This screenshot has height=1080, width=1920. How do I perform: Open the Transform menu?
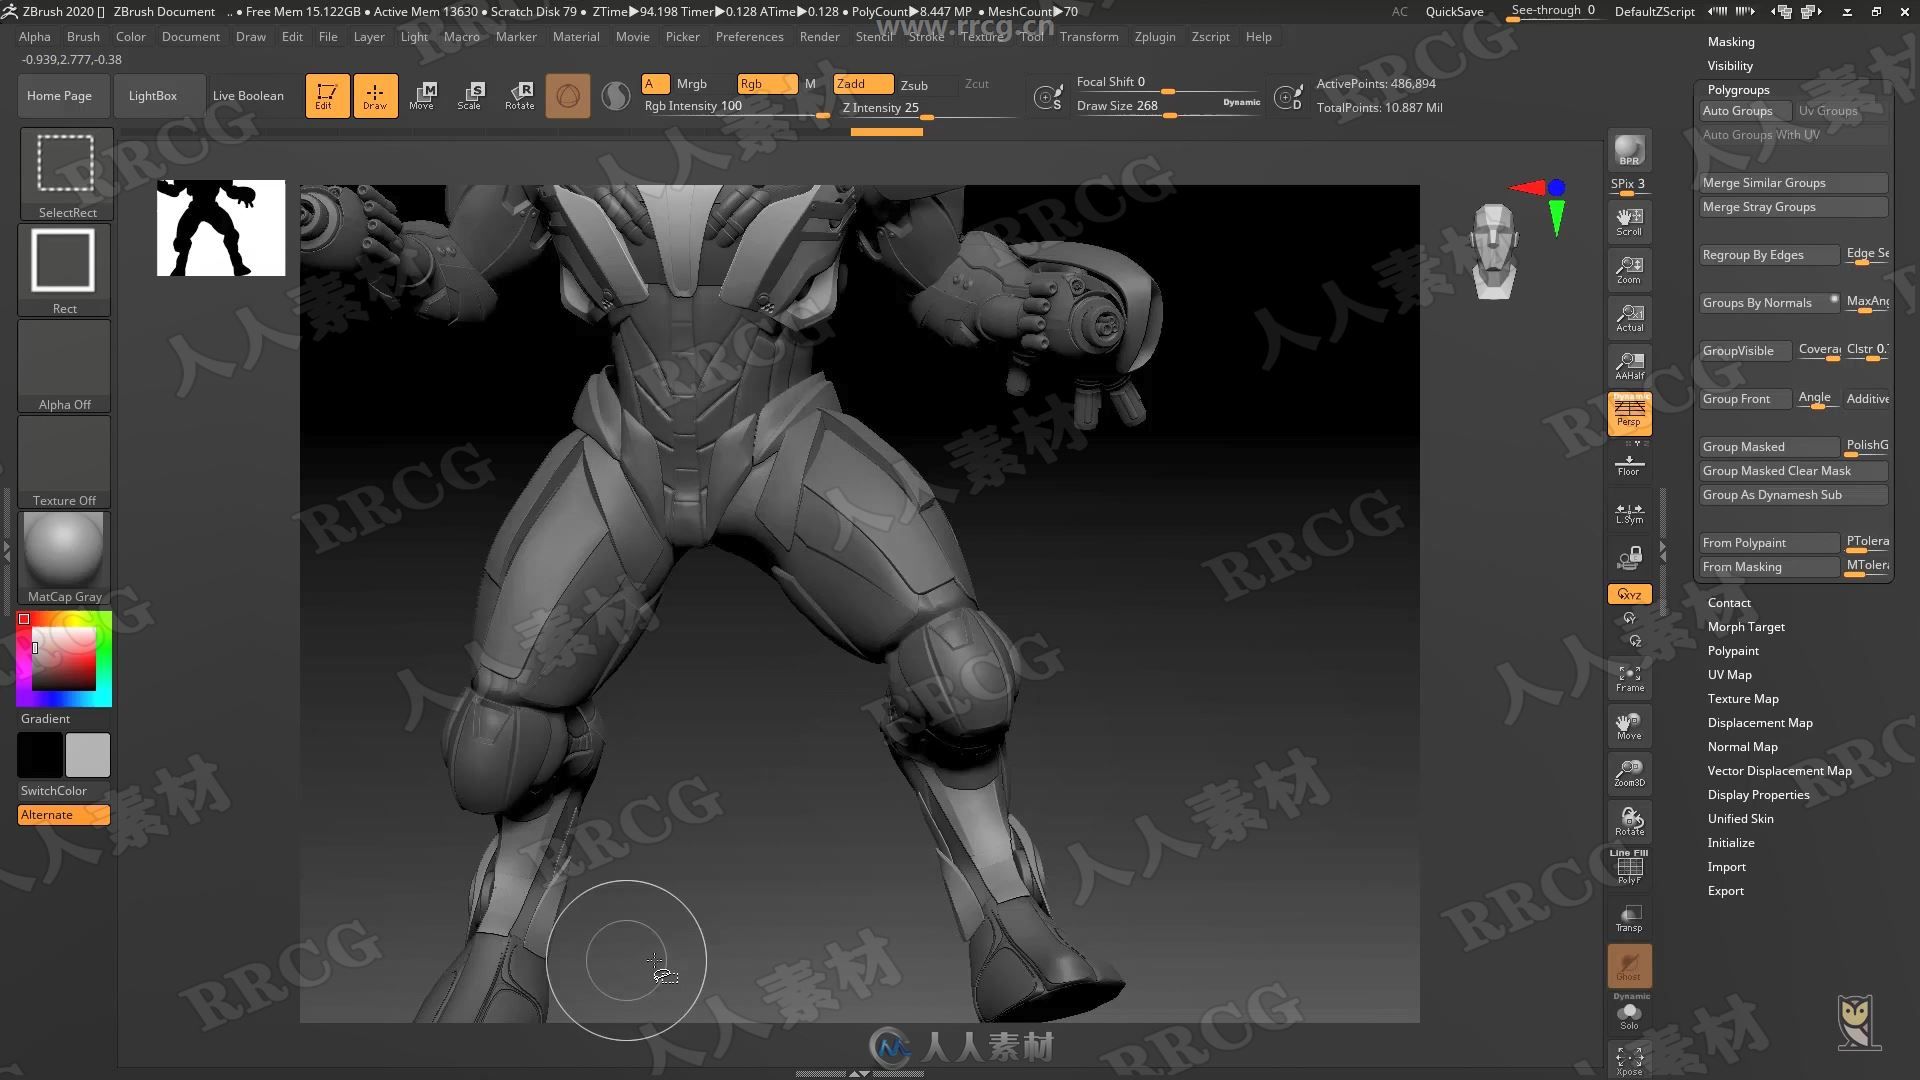(1087, 36)
